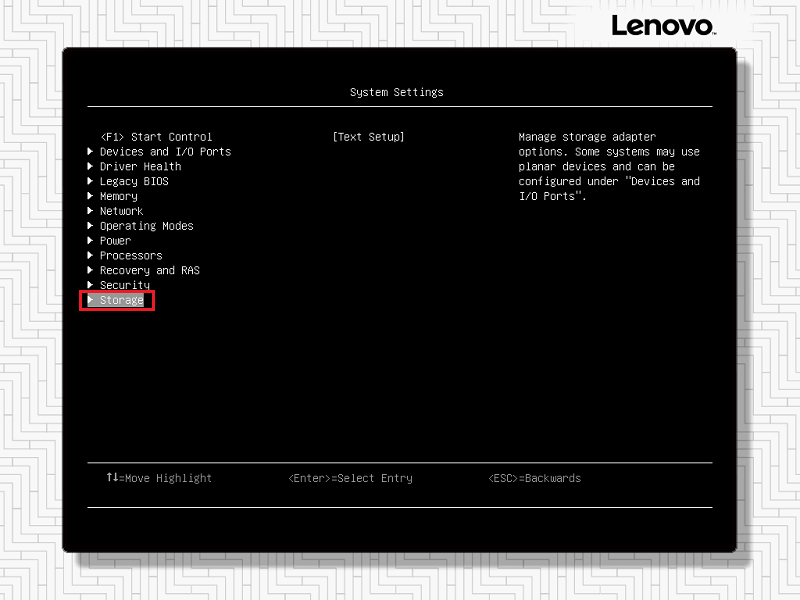
Task: Expand the arrow beside Driver Health
Action: pos(91,166)
